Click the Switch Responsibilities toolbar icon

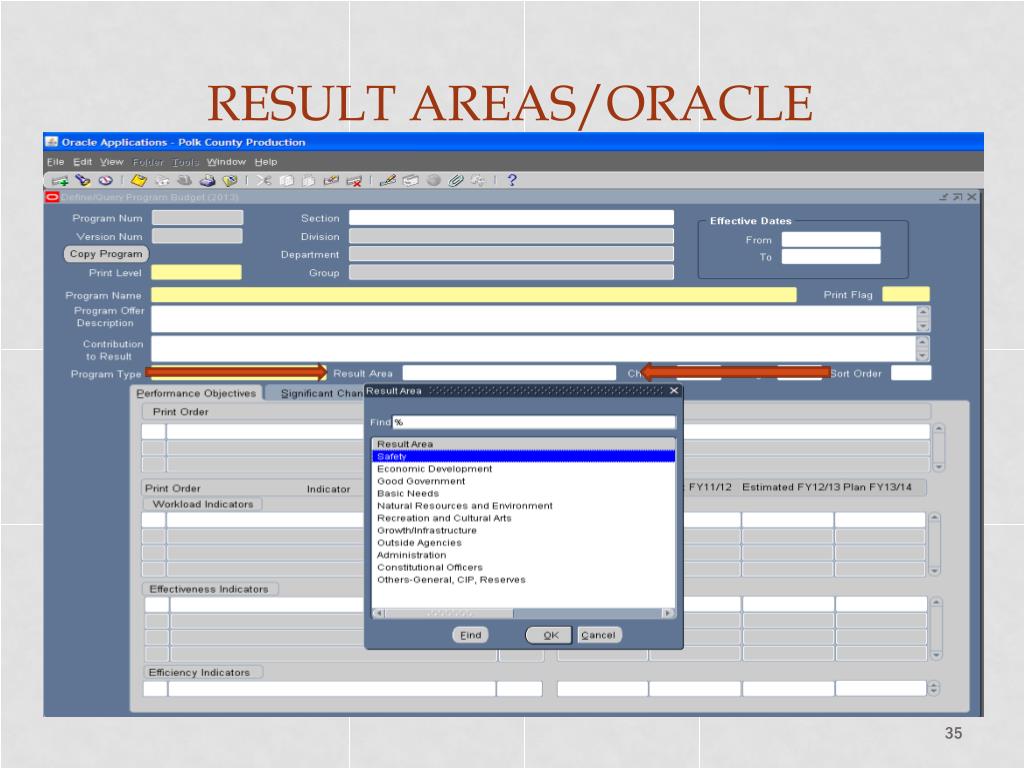point(185,181)
